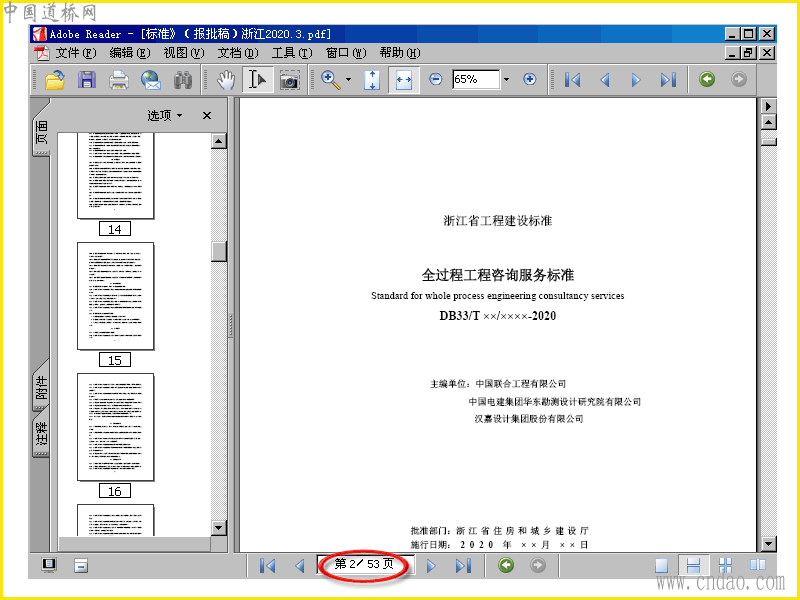
Task: Open the 帮助 menu
Action: click(x=399, y=53)
